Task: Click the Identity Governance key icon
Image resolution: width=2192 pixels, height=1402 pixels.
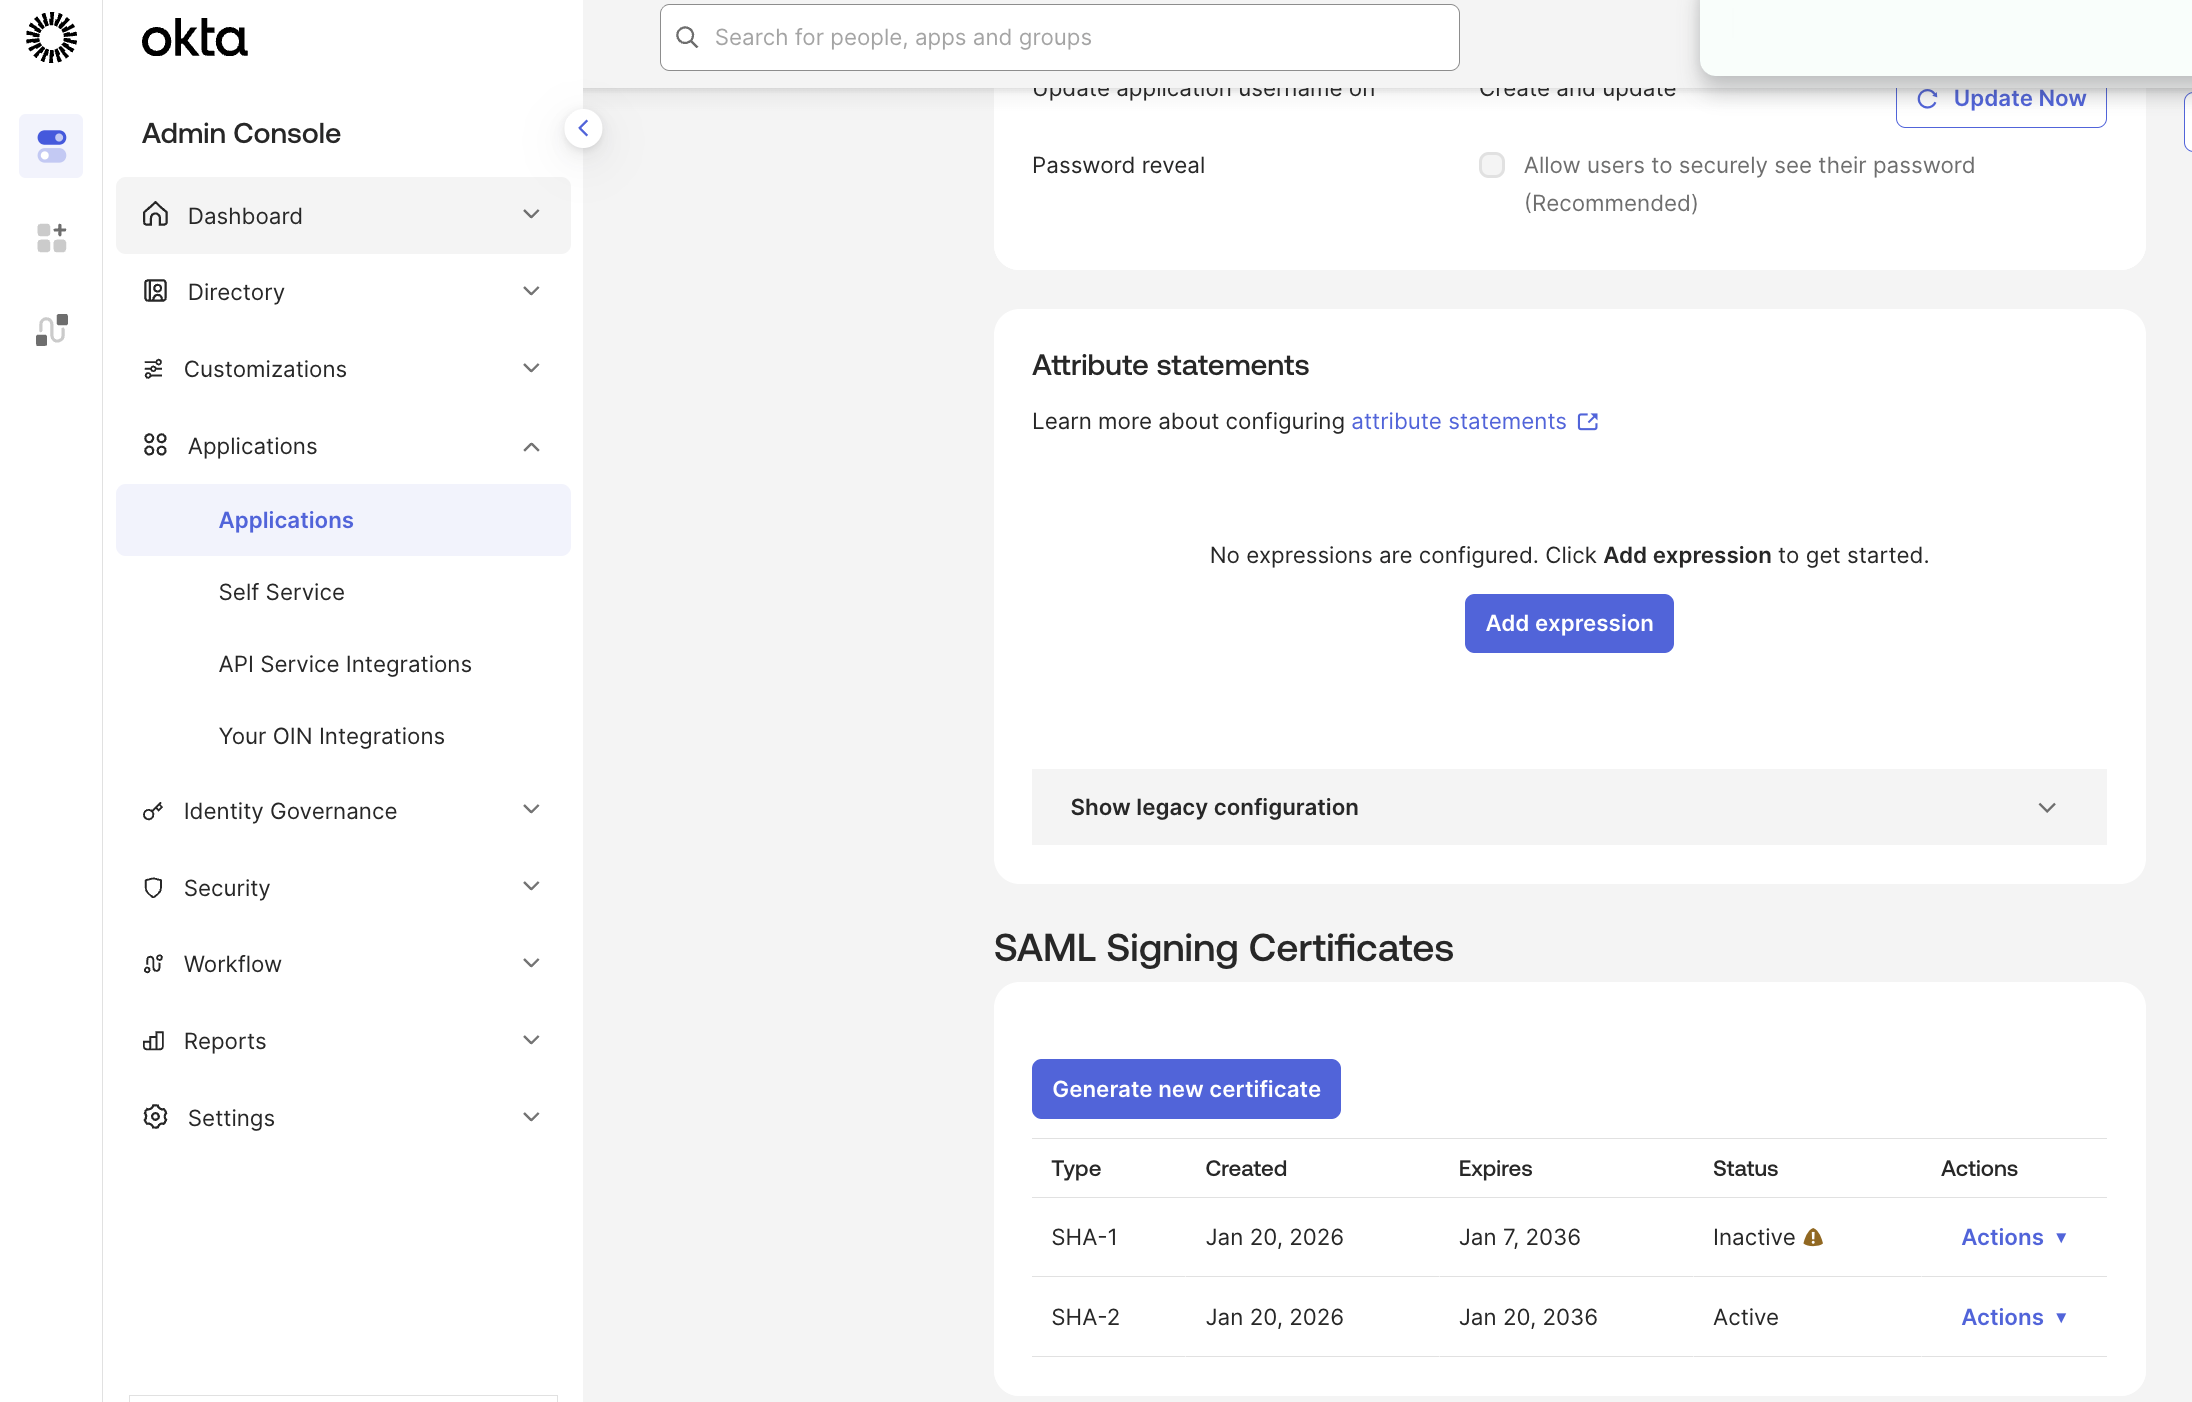Action: (x=153, y=811)
